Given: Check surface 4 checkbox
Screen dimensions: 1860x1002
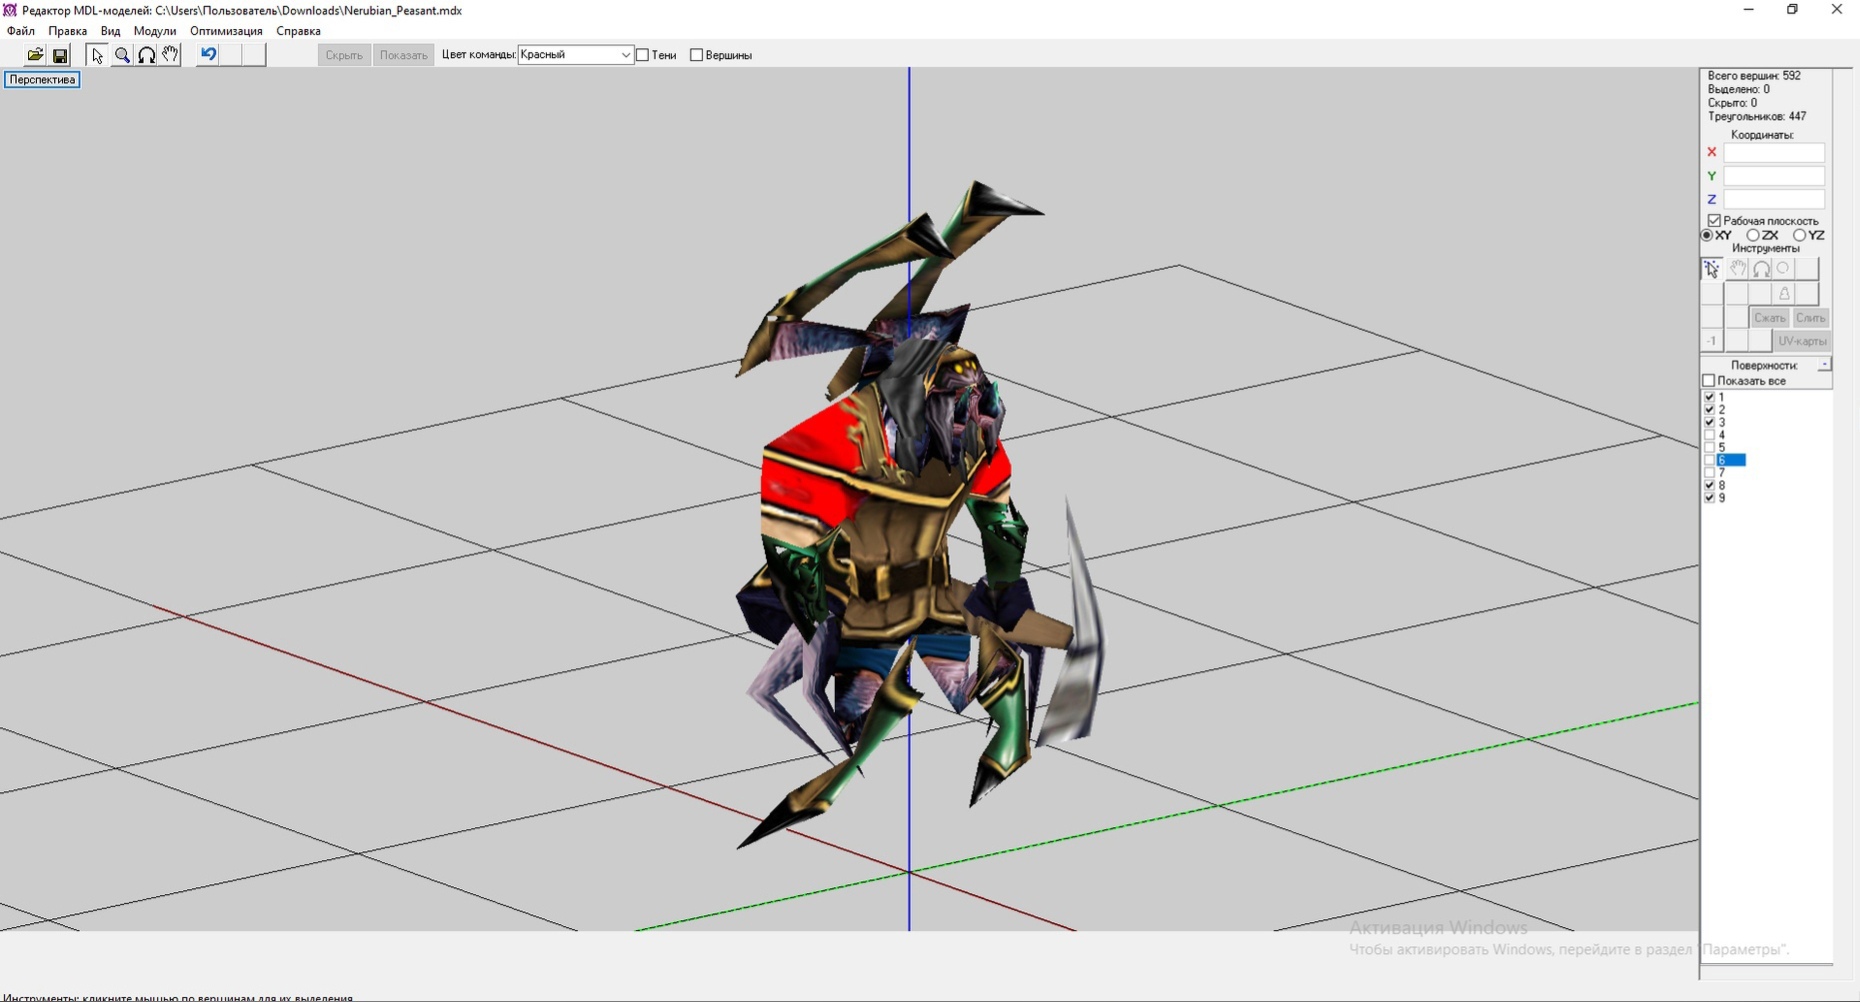Looking at the screenshot, I should pyautogui.click(x=1709, y=435).
